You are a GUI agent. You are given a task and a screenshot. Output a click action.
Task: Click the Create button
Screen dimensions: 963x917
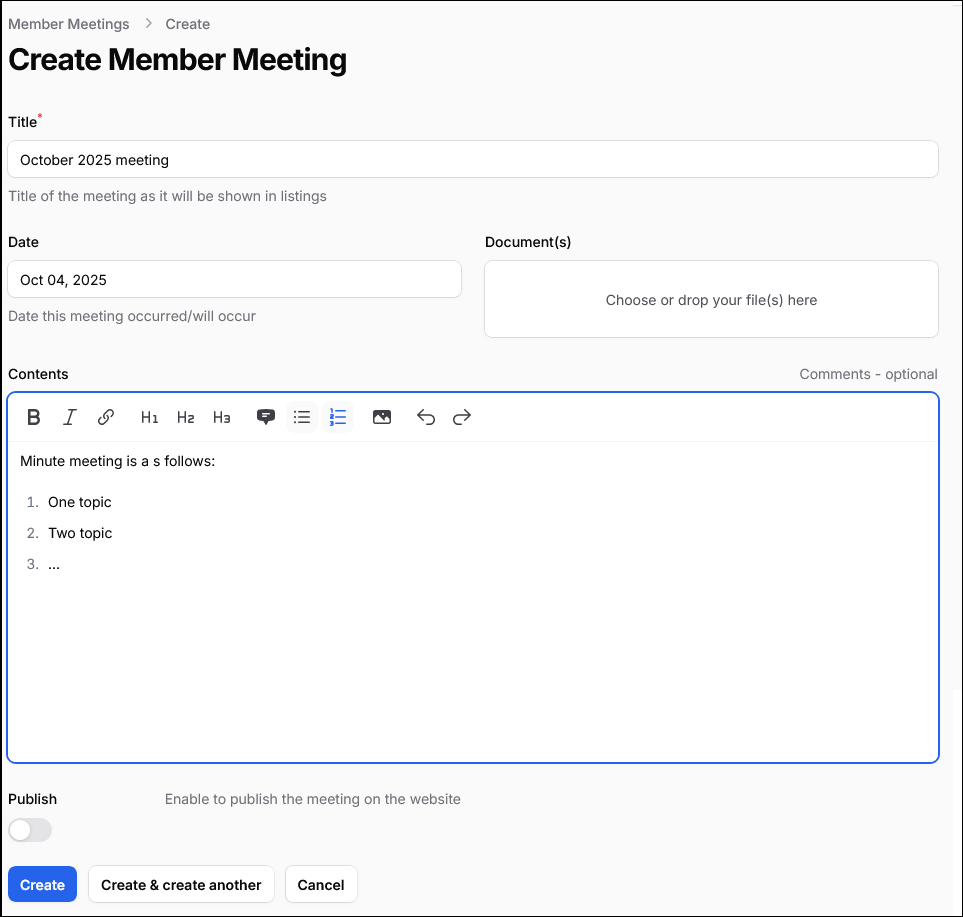42,884
